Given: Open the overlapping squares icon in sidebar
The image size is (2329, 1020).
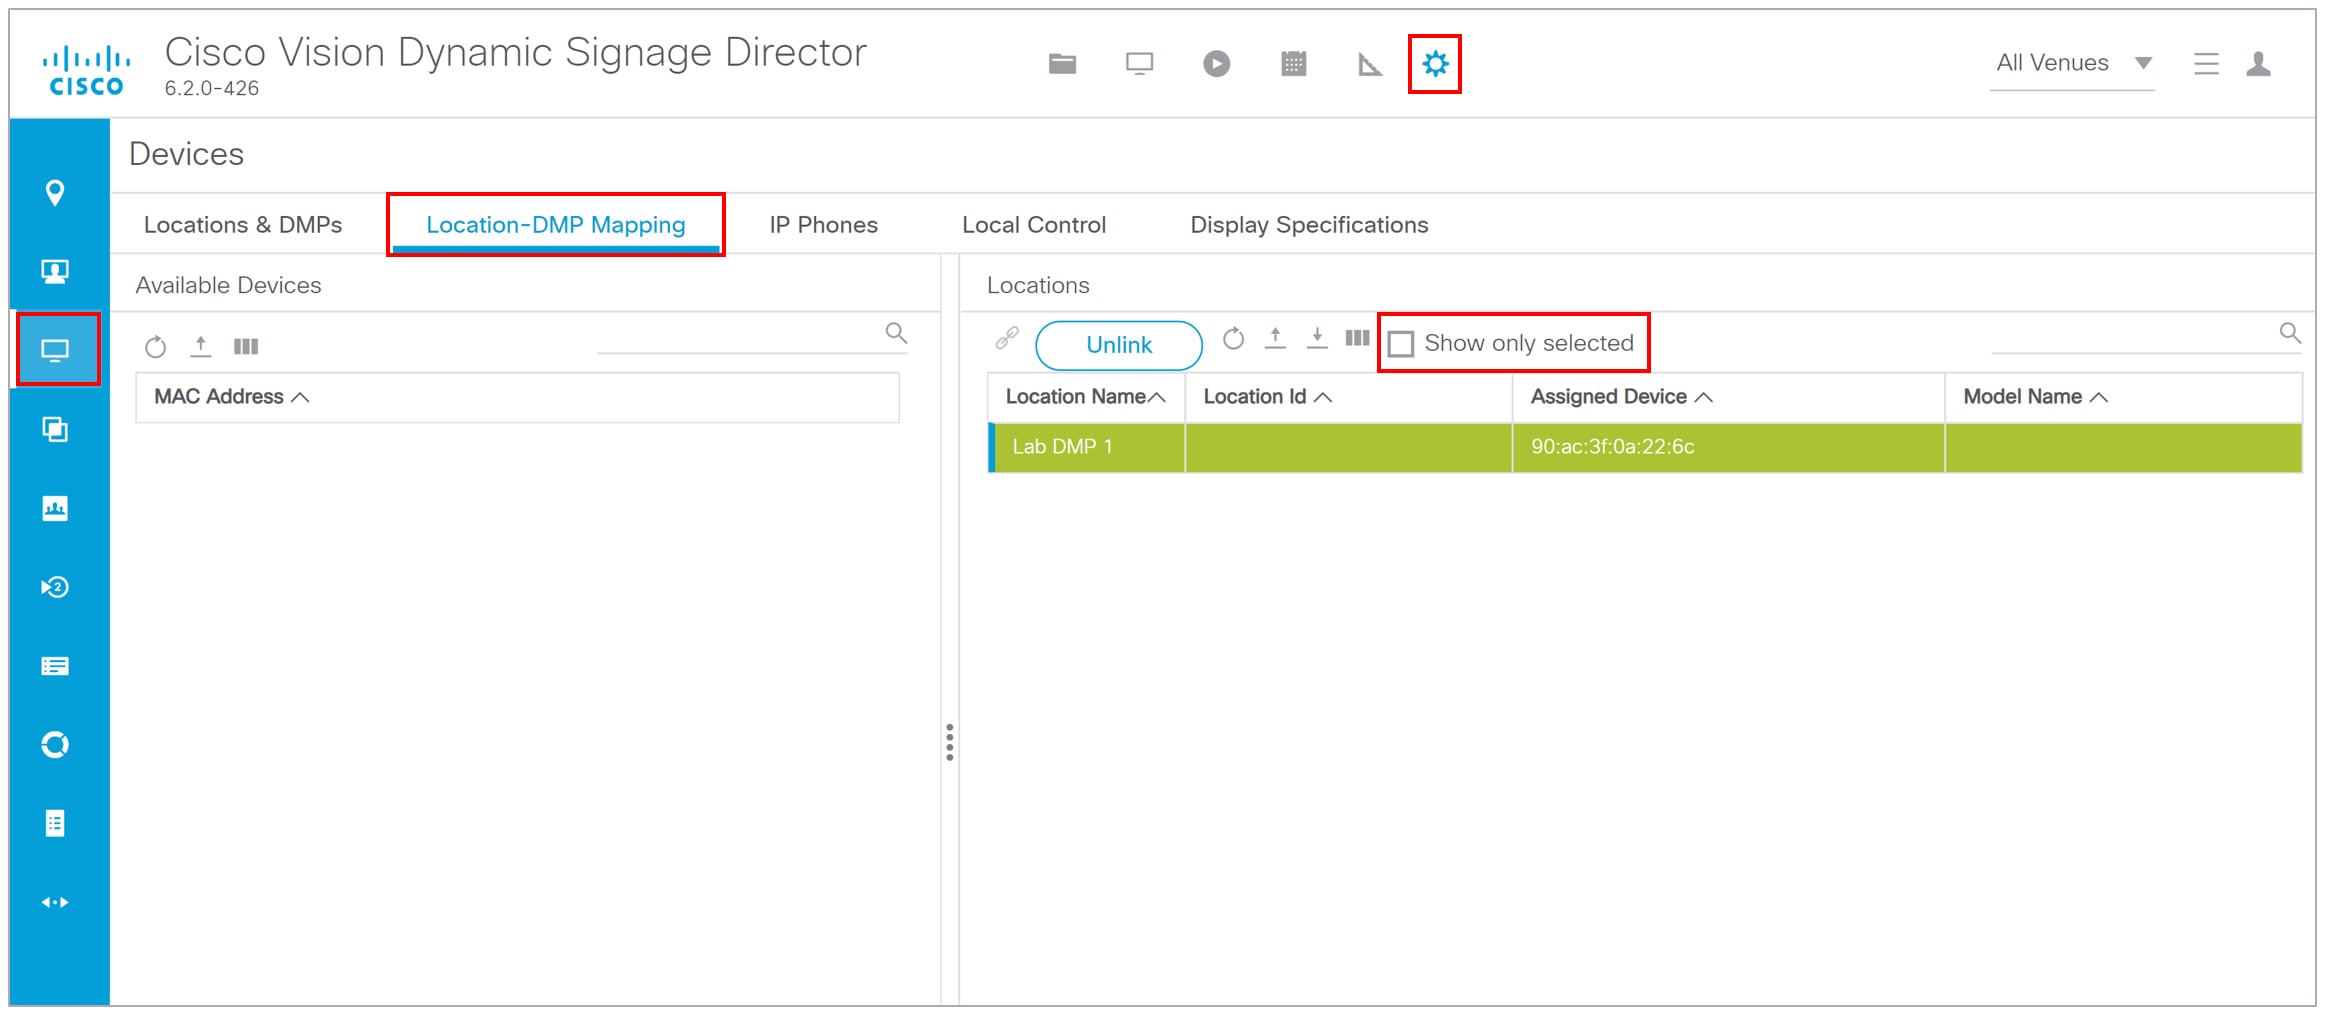Looking at the screenshot, I should (55, 429).
